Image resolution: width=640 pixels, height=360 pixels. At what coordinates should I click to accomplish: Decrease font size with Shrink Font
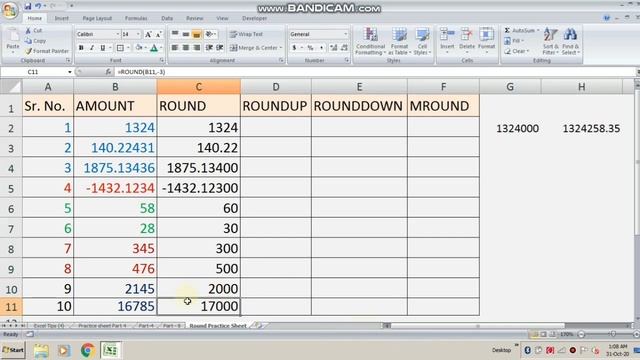pos(158,34)
